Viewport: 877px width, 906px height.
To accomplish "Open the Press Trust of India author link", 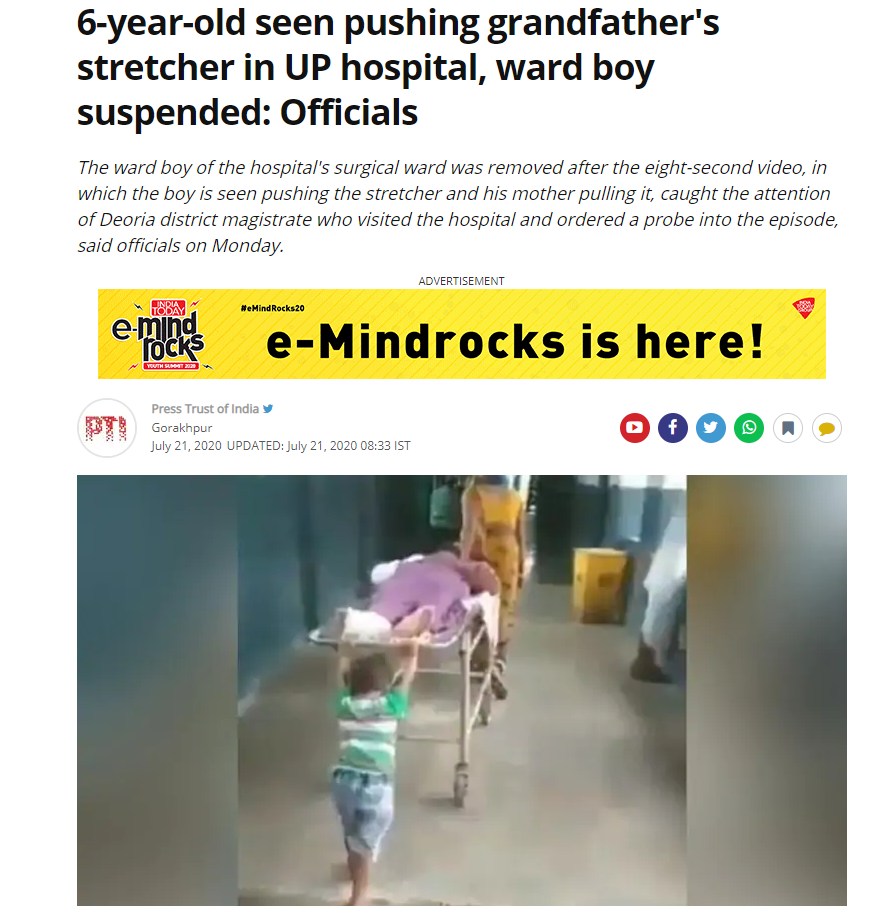I will (205, 409).
